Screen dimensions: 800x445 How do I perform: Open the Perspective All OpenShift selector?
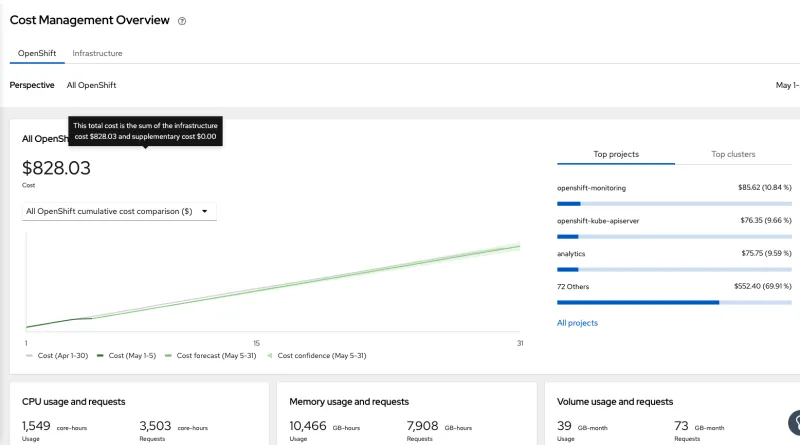click(x=91, y=85)
